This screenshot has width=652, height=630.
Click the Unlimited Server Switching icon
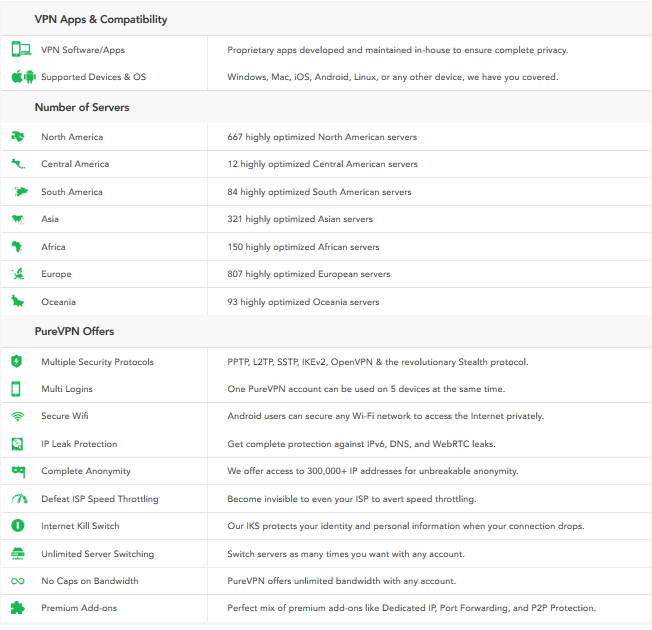(18, 554)
